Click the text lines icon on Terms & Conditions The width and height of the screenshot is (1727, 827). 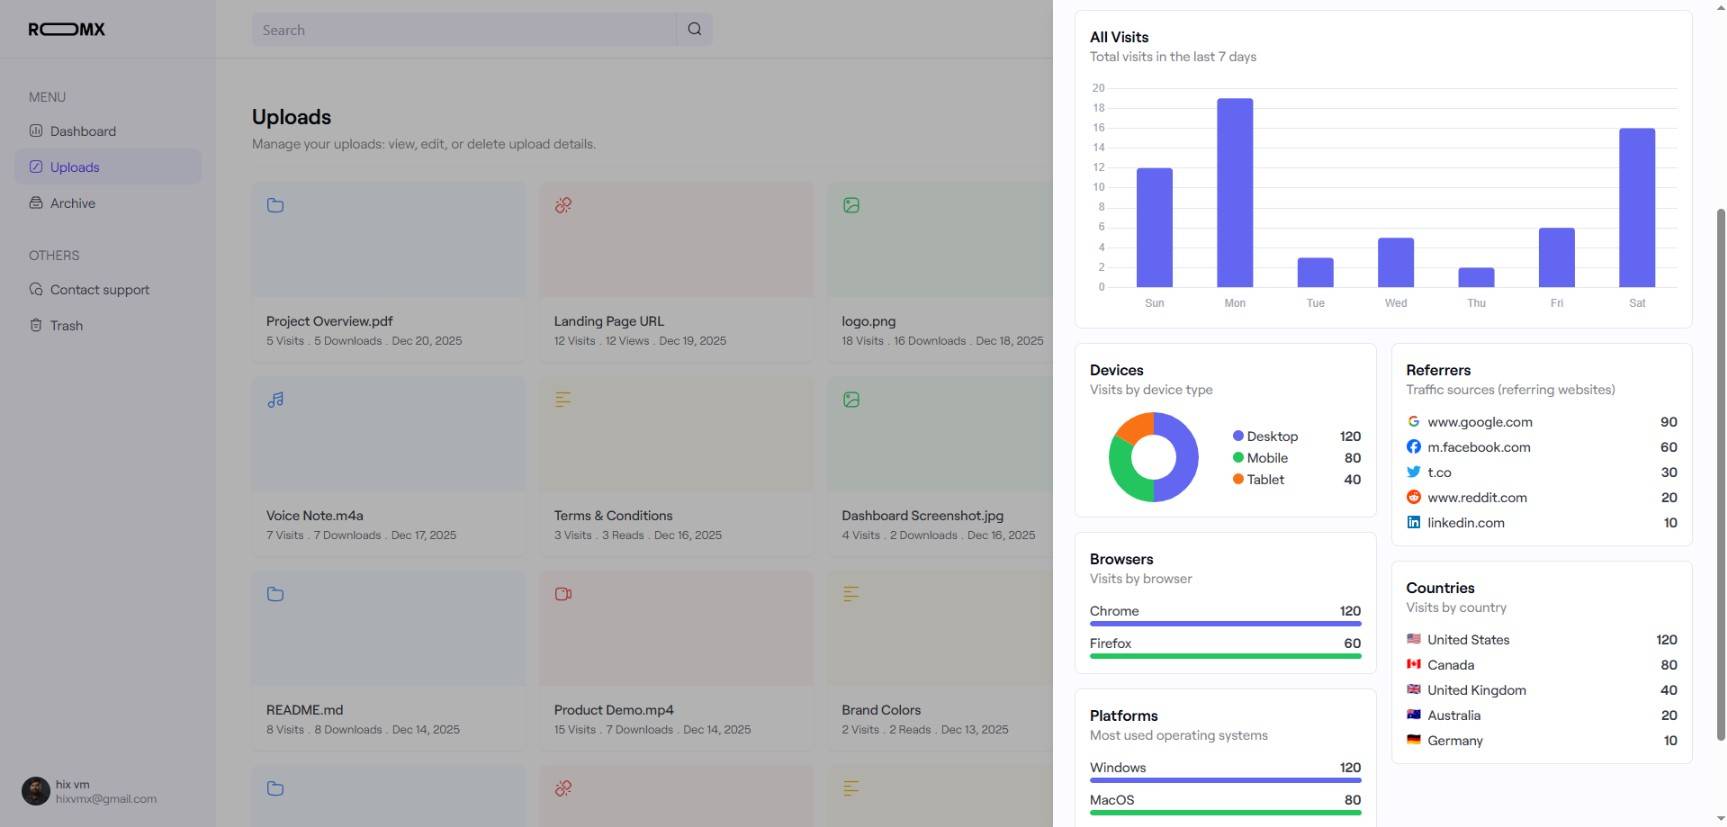[563, 400]
